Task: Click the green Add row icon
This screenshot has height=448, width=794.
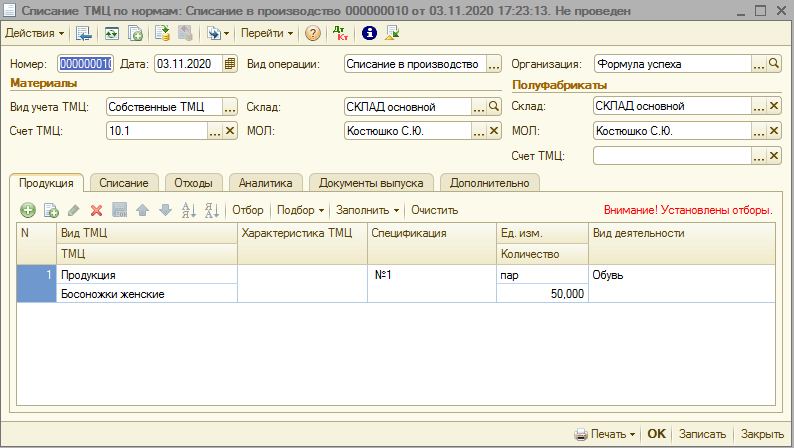Action: click(x=28, y=210)
